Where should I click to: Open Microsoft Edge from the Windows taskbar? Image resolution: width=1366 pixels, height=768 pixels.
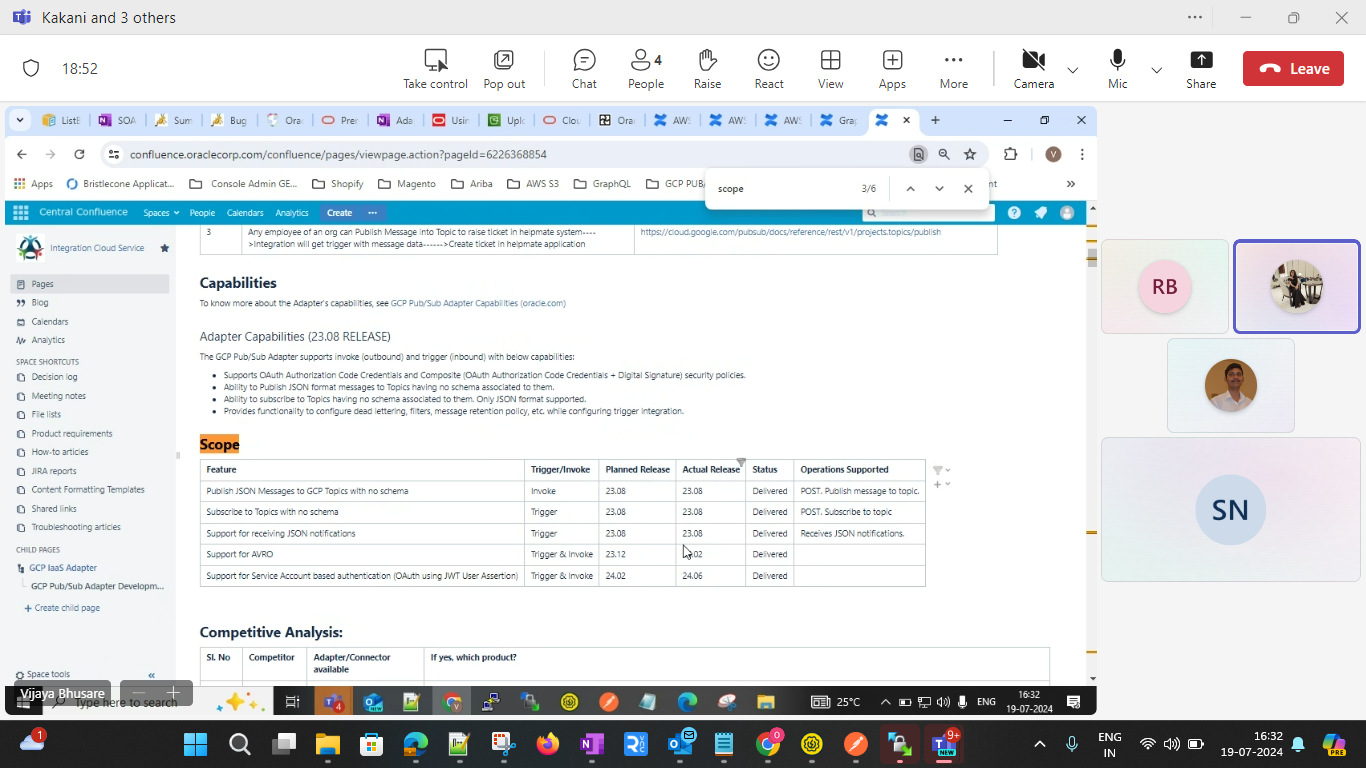(415, 743)
